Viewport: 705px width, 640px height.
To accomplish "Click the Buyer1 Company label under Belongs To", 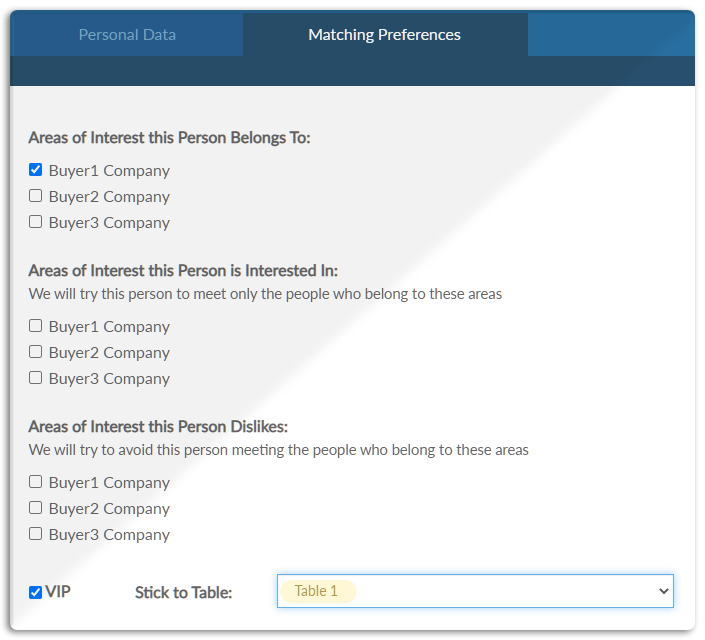I will (109, 170).
